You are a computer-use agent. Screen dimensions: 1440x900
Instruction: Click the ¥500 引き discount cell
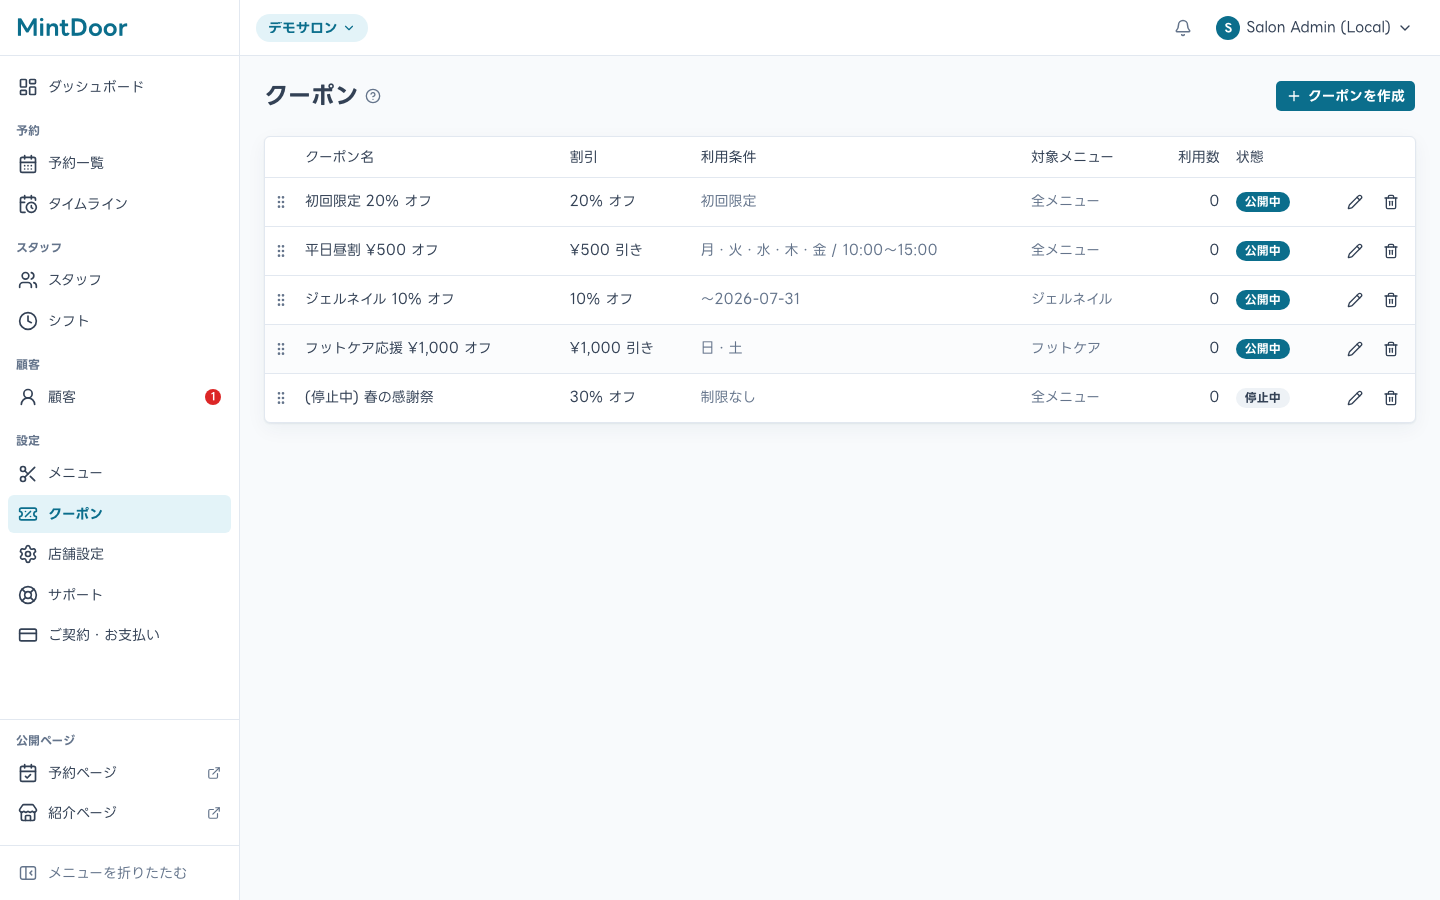pyautogui.click(x=606, y=250)
